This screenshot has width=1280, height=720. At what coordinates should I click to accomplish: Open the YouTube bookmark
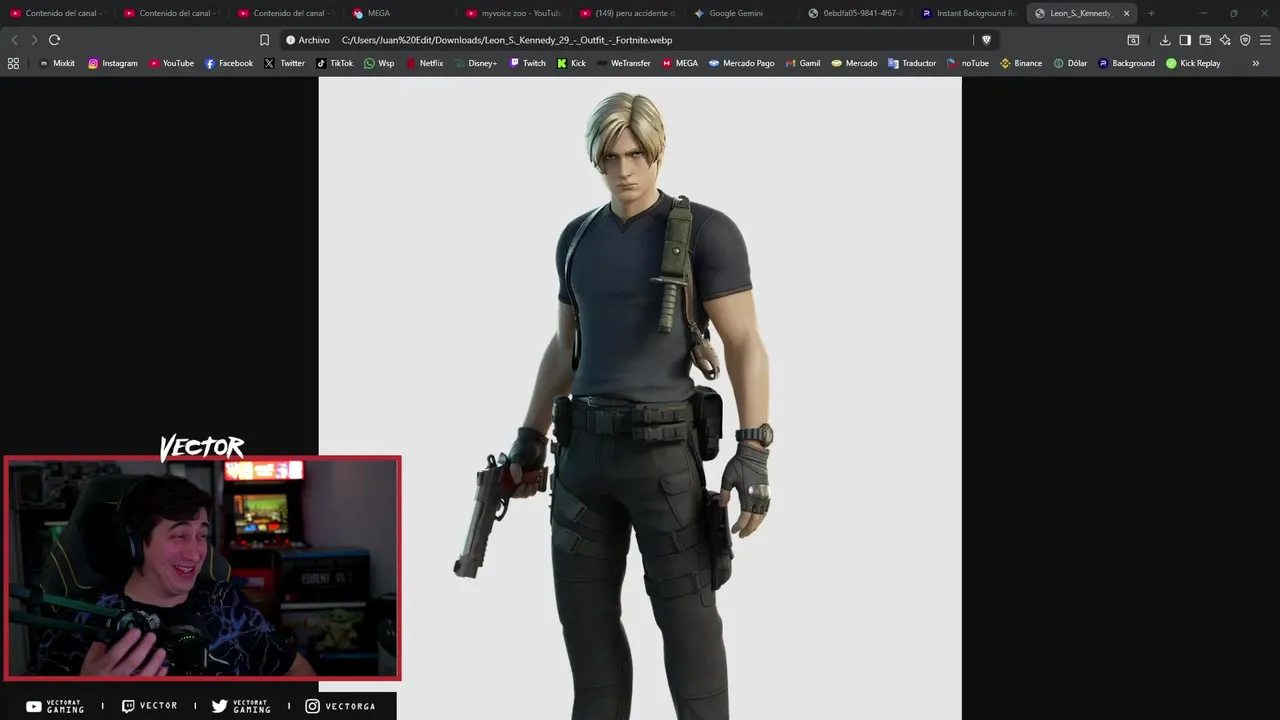[x=171, y=63]
